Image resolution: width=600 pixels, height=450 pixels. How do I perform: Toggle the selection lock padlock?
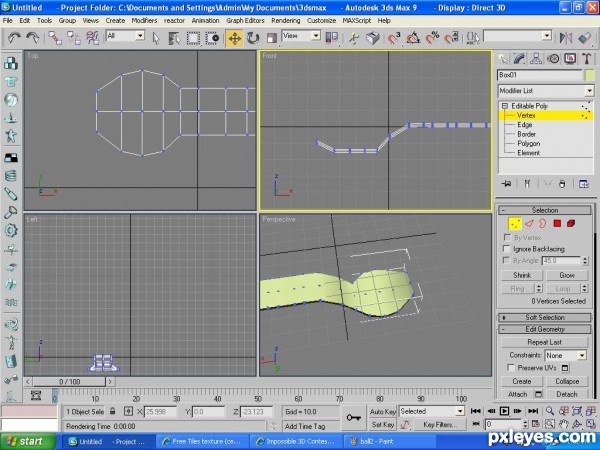pos(112,411)
